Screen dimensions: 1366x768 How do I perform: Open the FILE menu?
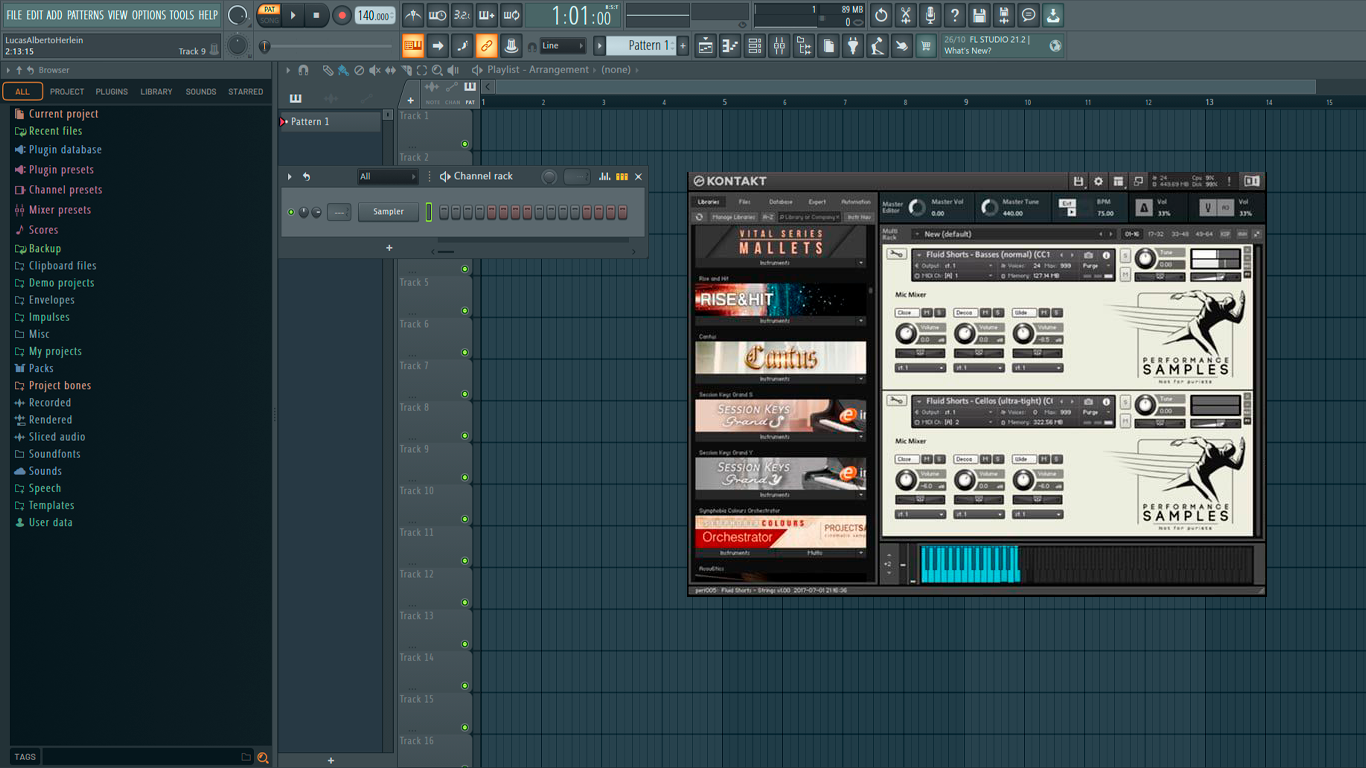pyautogui.click(x=14, y=15)
